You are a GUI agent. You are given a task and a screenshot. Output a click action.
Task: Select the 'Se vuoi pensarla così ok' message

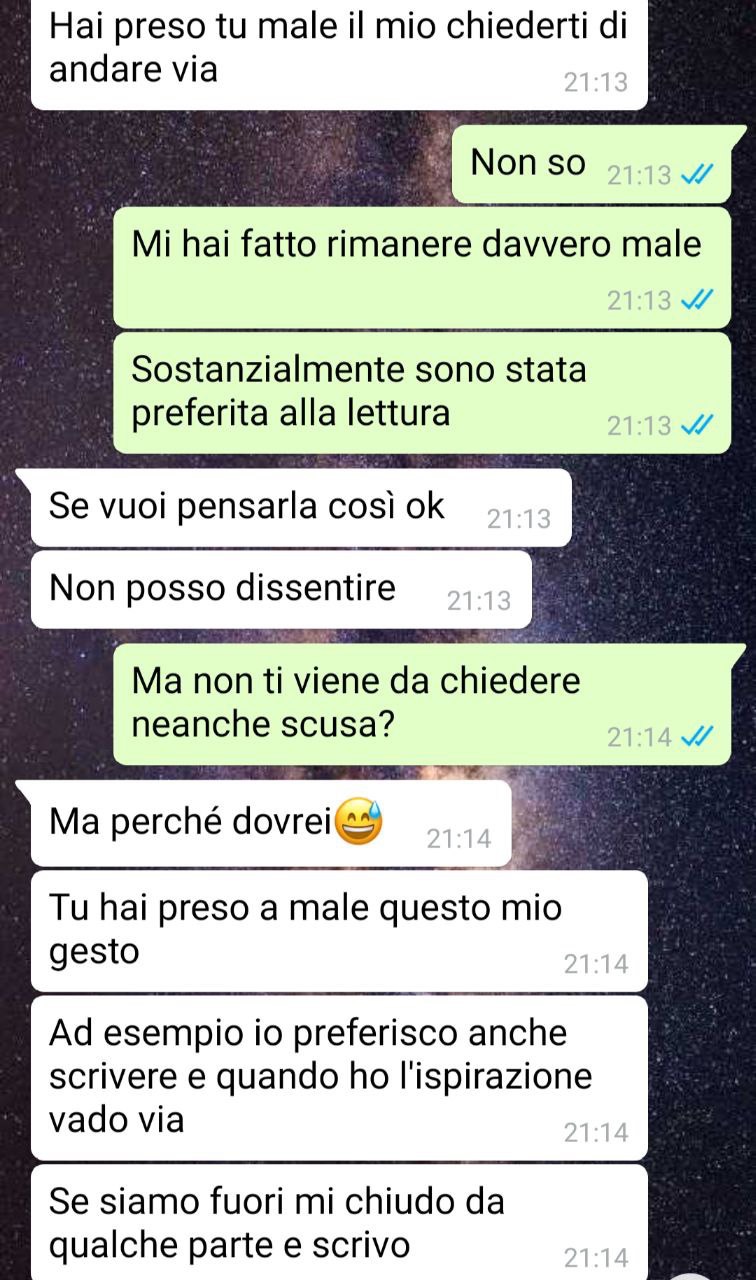tap(300, 508)
